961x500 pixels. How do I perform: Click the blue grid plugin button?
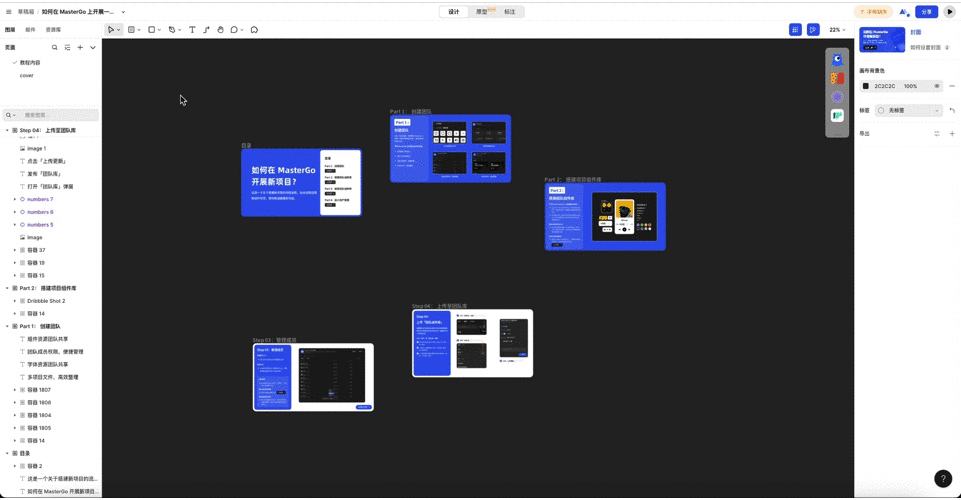tap(795, 29)
